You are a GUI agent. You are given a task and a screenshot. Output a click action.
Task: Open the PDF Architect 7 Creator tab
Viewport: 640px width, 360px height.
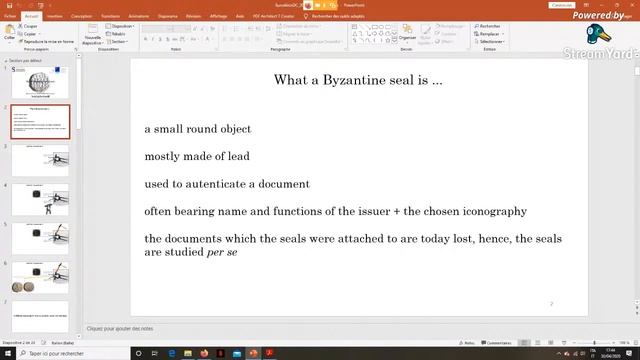(x=273, y=16)
